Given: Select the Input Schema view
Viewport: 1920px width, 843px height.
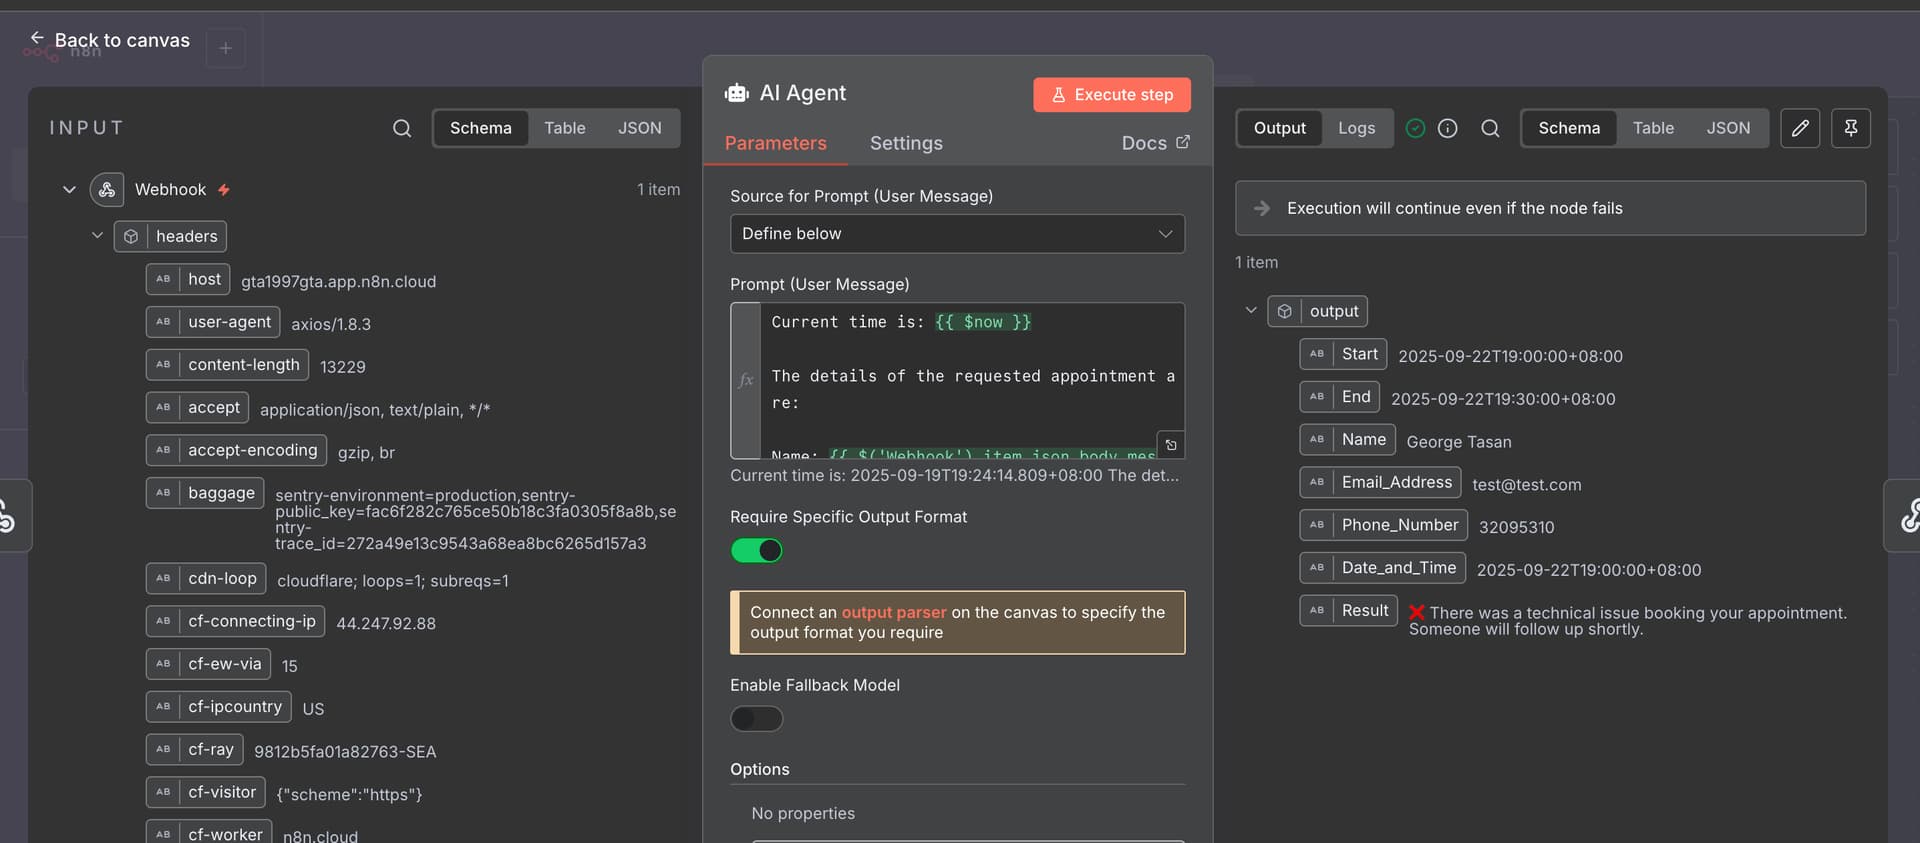Looking at the screenshot, I should click(481, 128).
